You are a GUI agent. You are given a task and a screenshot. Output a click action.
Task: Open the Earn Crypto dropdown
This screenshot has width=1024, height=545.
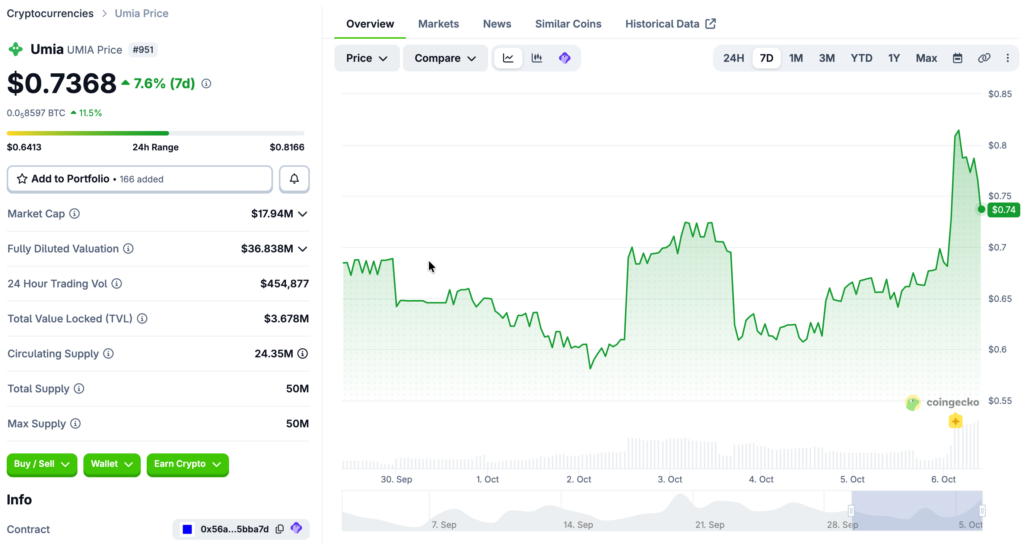click(x=187, y=464)
